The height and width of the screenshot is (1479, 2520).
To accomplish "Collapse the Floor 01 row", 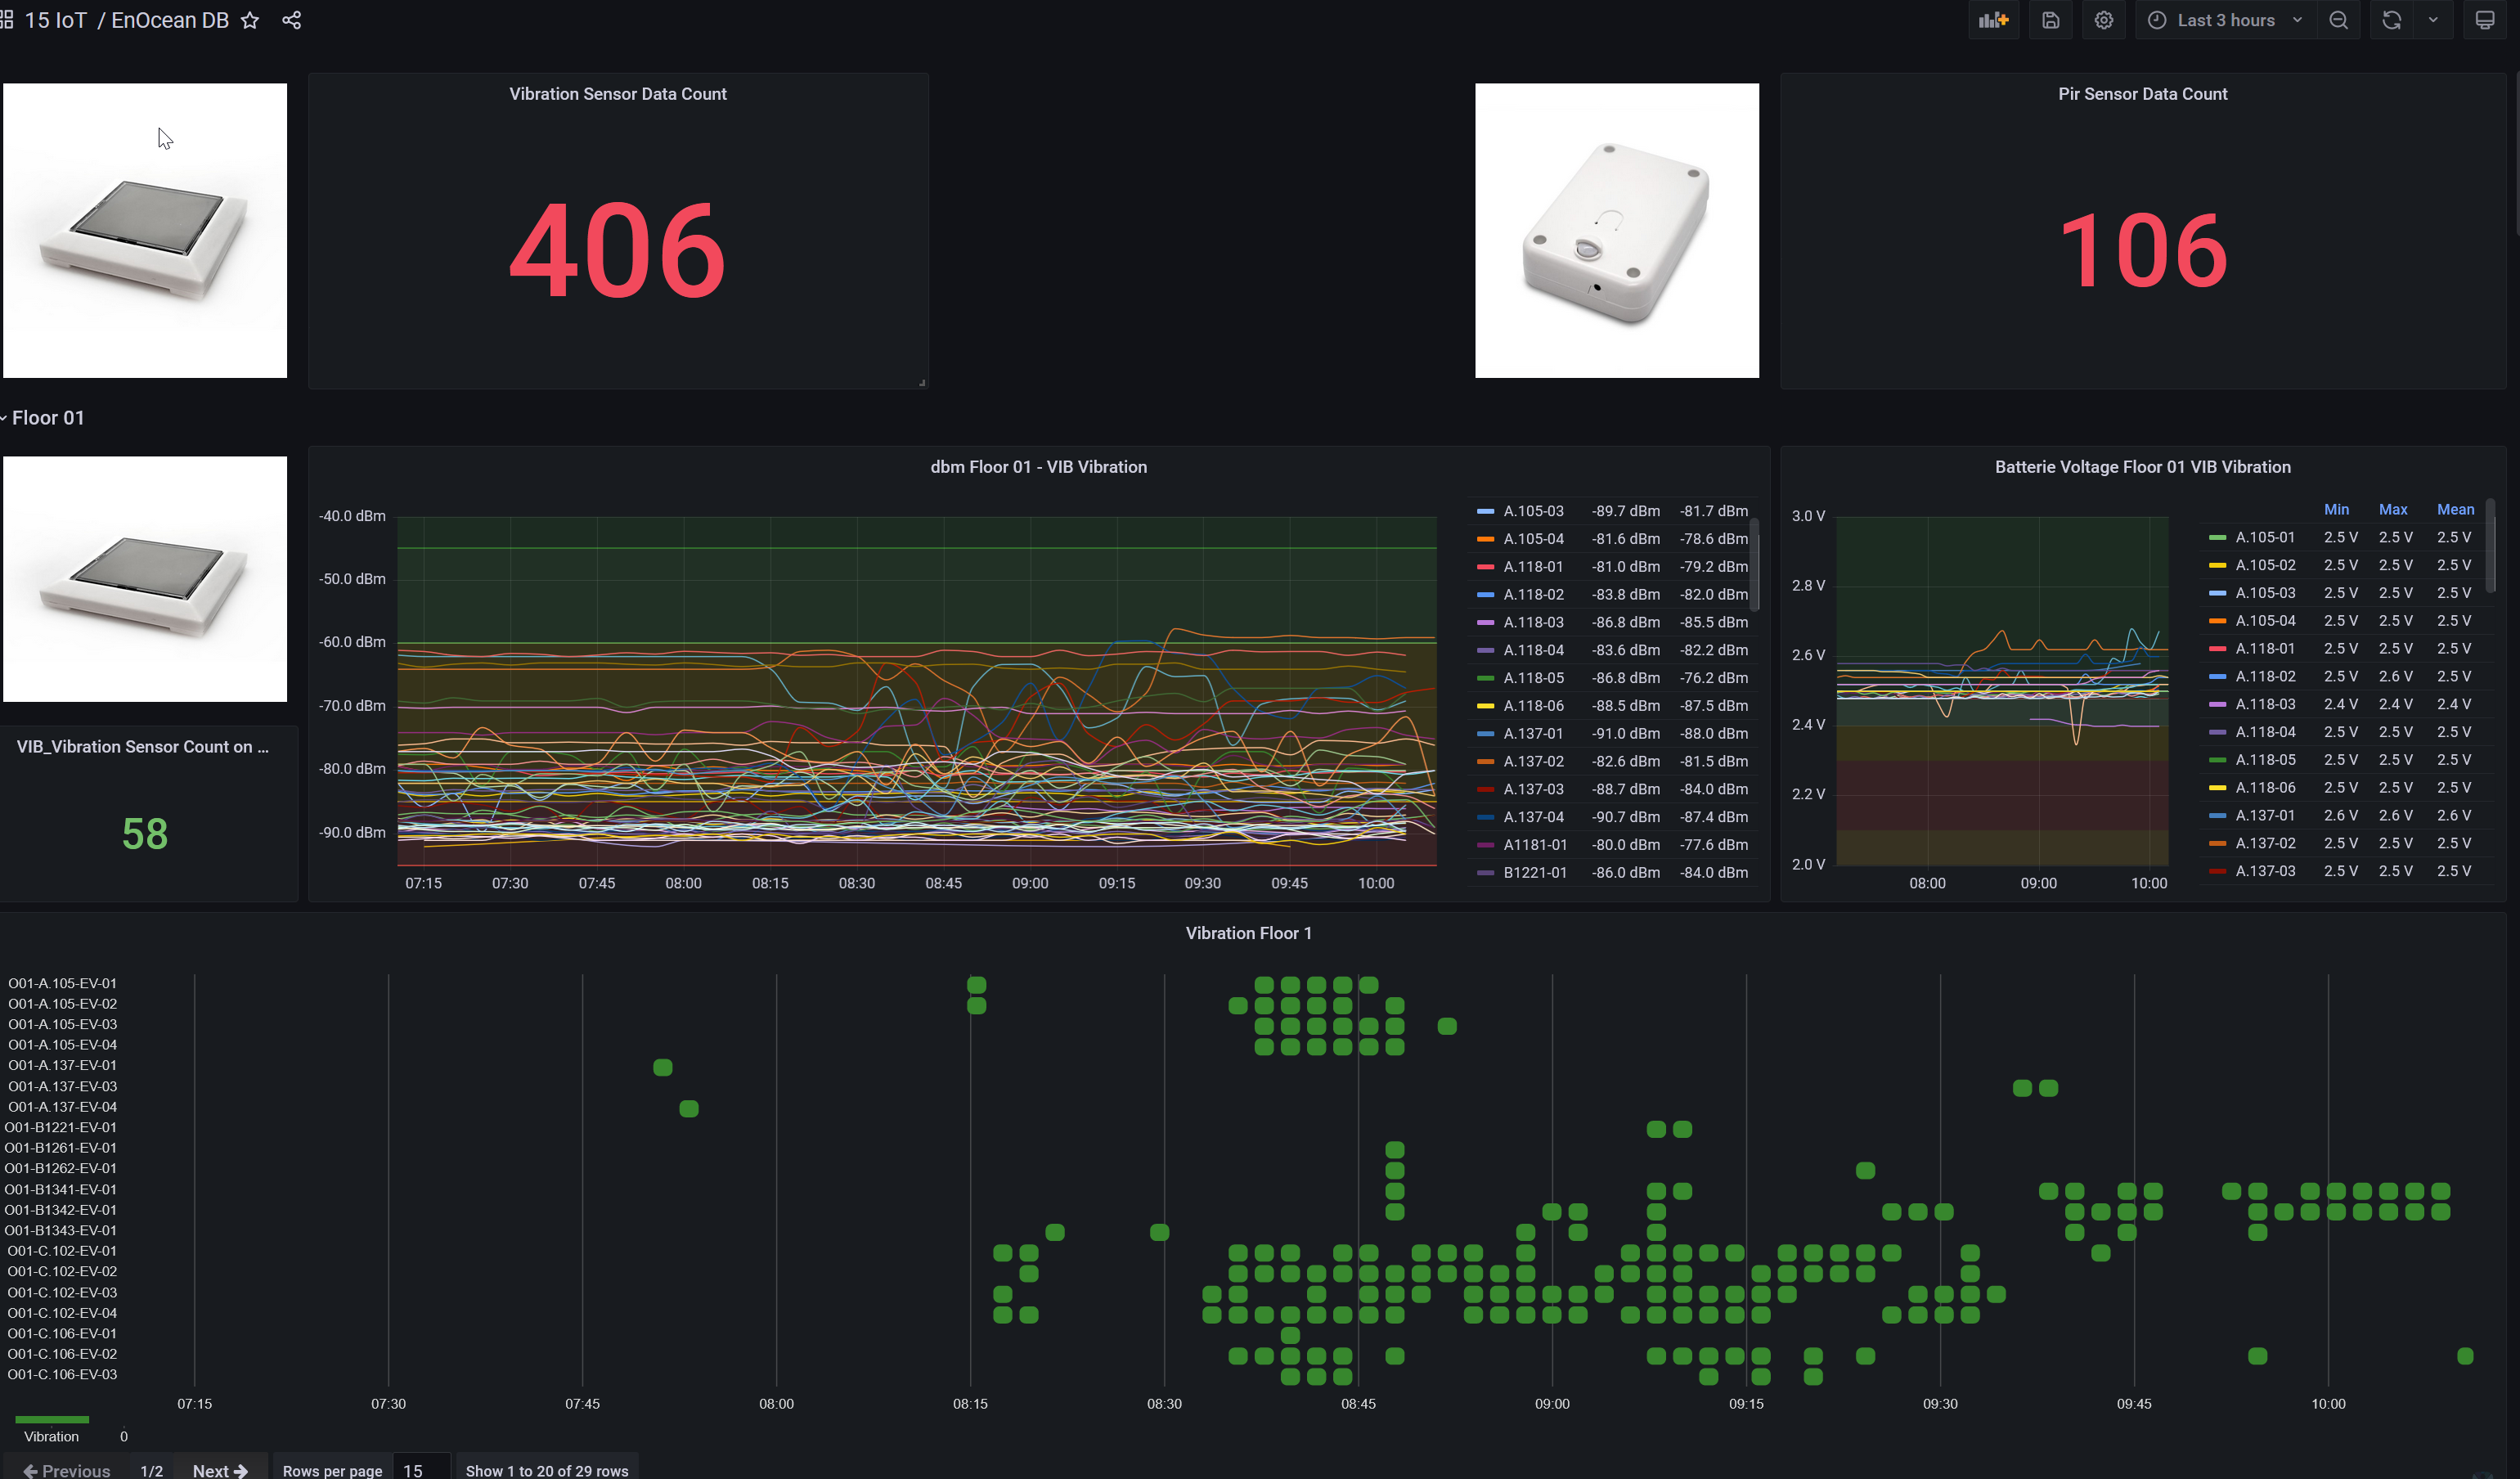I will coord(48,417).
